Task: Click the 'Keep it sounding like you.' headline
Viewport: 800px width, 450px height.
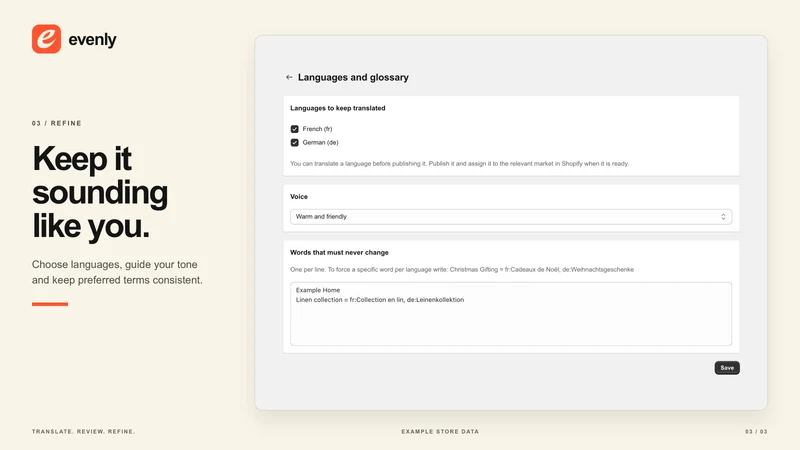Action: pyautogui.click(x=100, y=192)
